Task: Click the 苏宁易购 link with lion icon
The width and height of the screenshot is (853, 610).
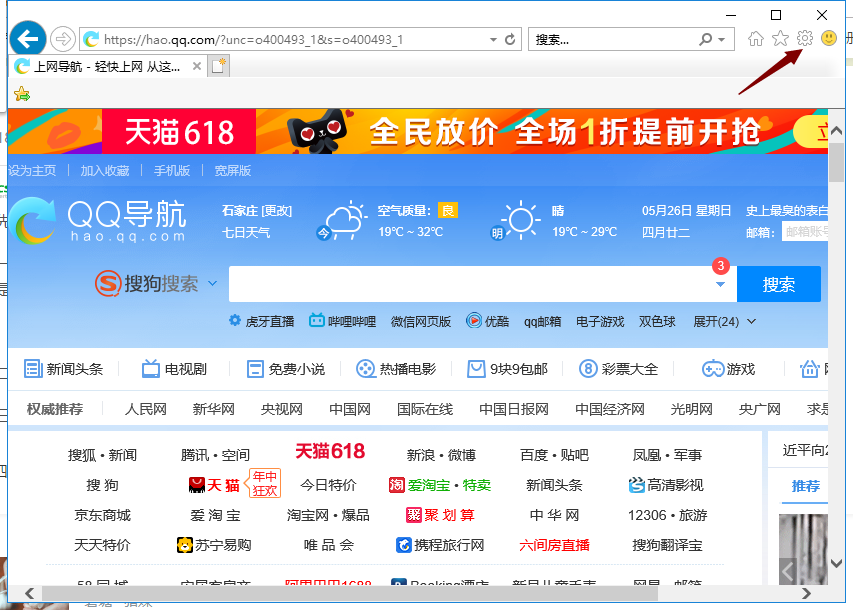Action: click(214, 545)
